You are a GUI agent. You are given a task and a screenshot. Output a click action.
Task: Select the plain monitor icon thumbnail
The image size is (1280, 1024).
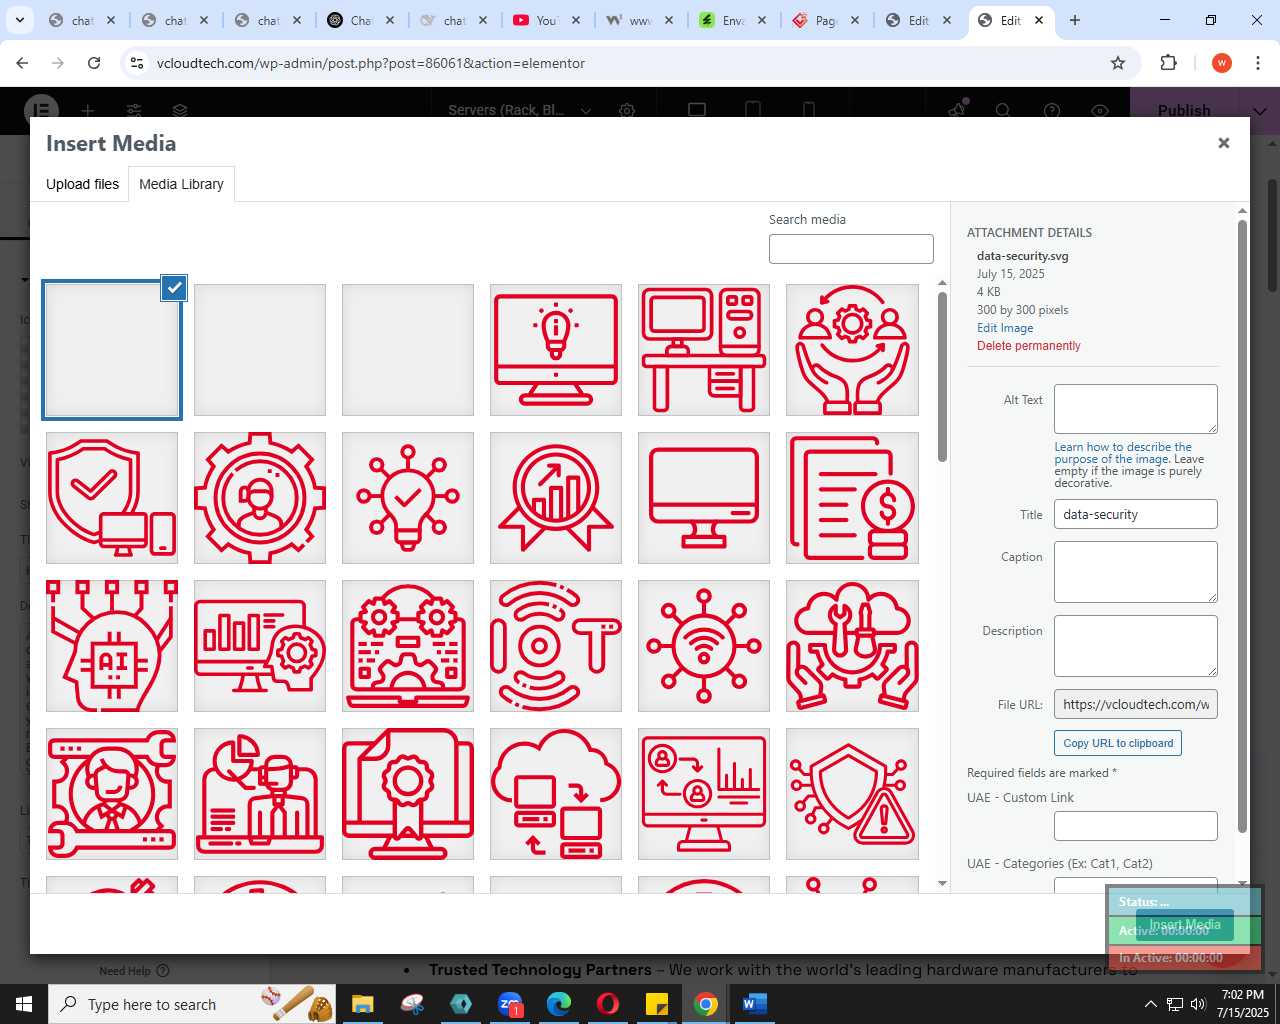coord(704,498)
